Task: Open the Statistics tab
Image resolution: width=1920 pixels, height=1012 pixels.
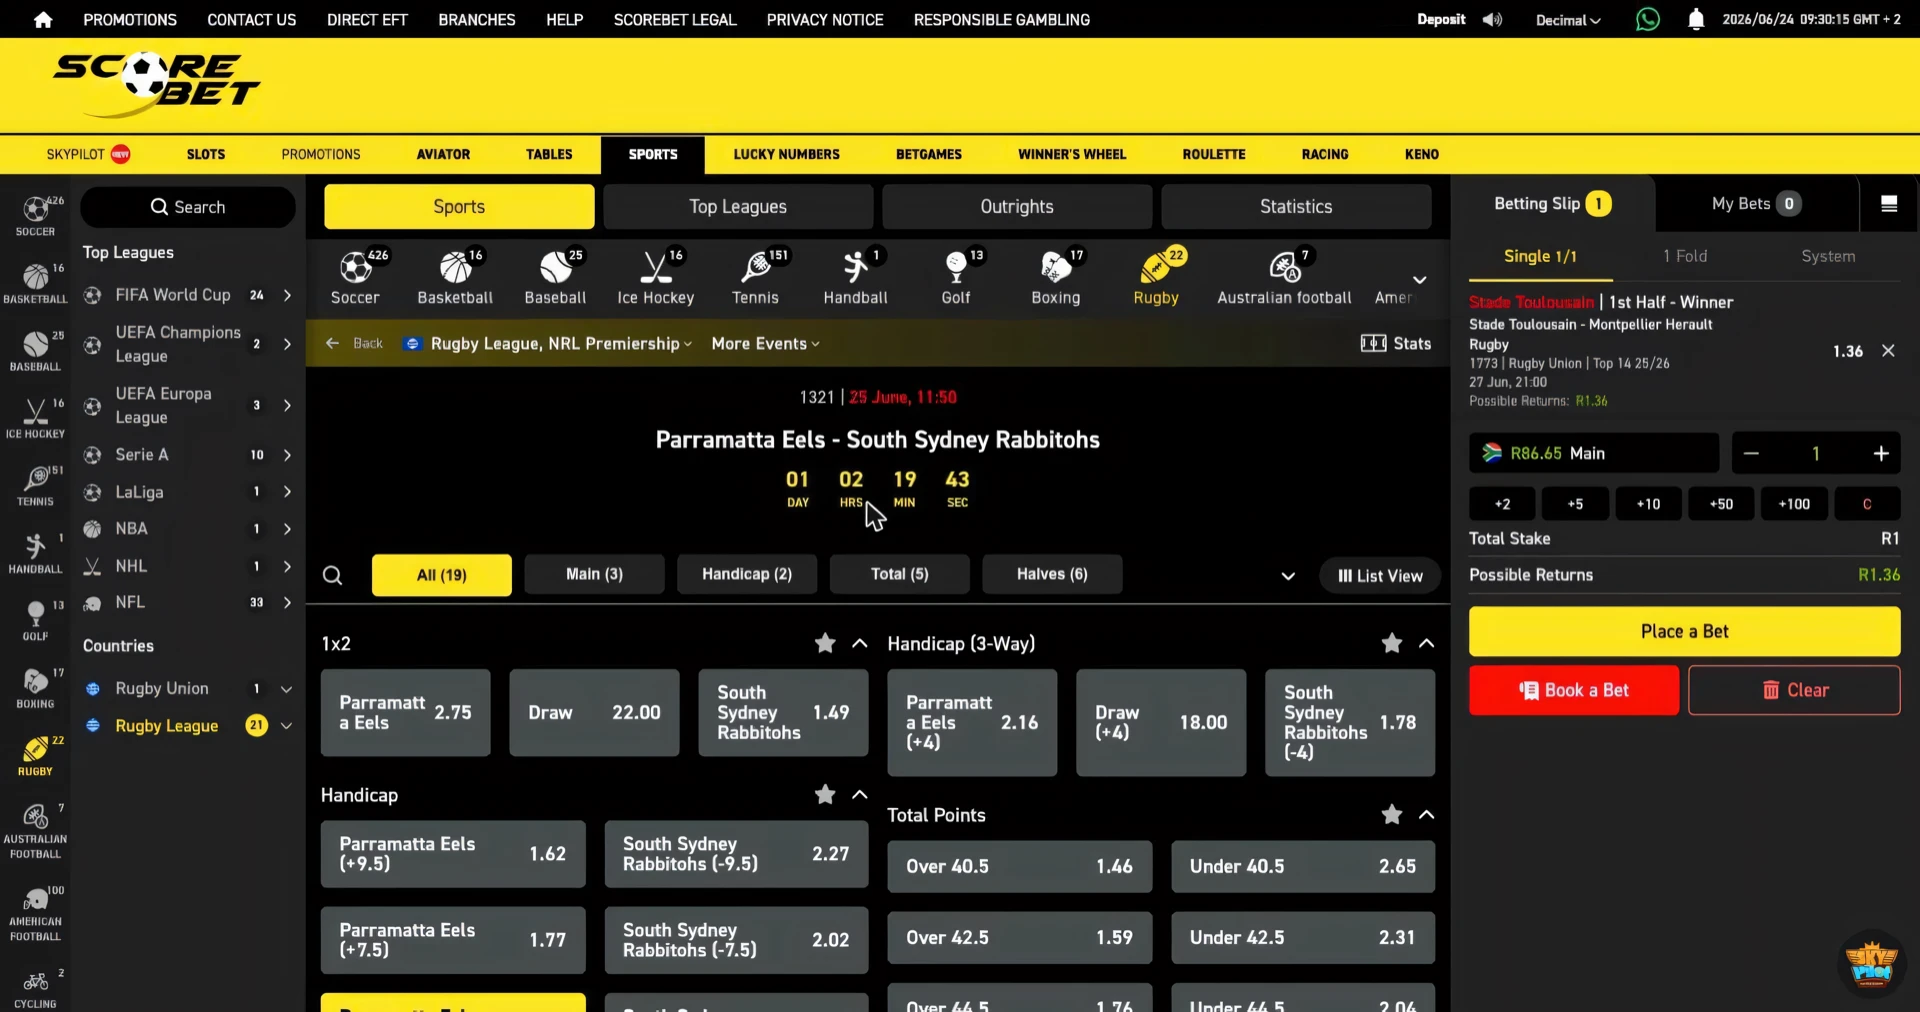Action: (1296, 207)
